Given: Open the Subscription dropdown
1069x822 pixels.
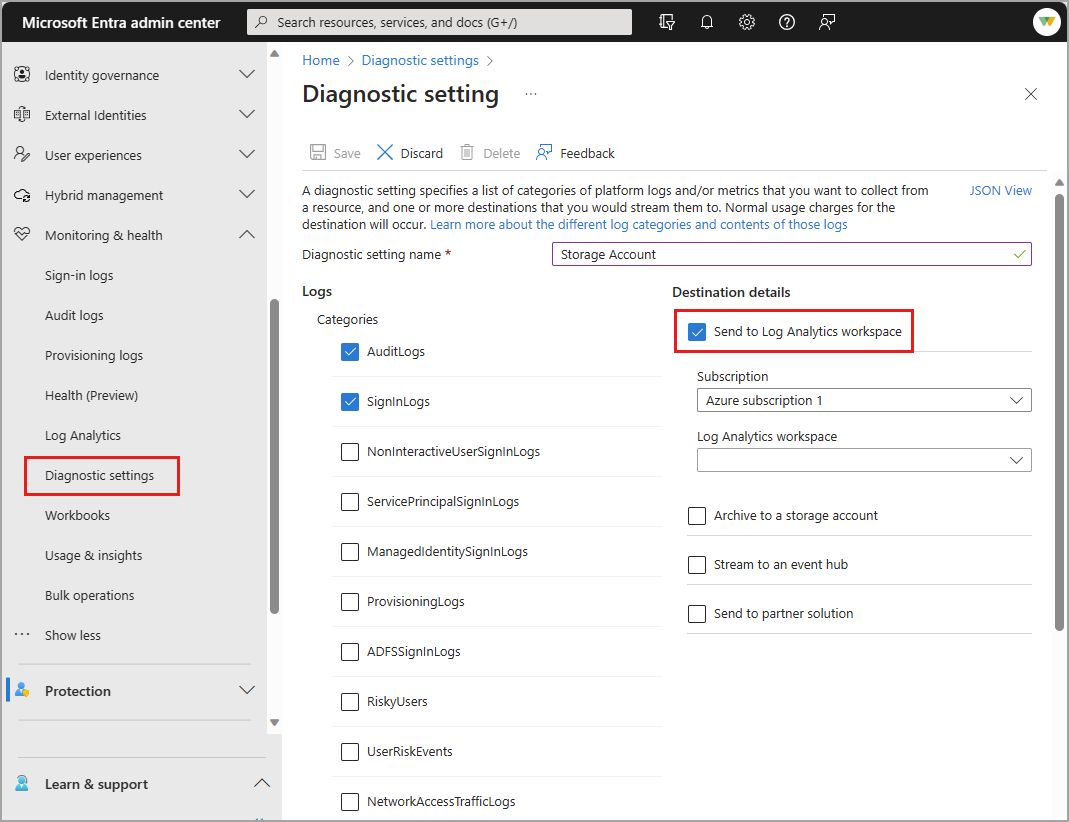Looking at the screenshot, I should (x=863, y=400).
